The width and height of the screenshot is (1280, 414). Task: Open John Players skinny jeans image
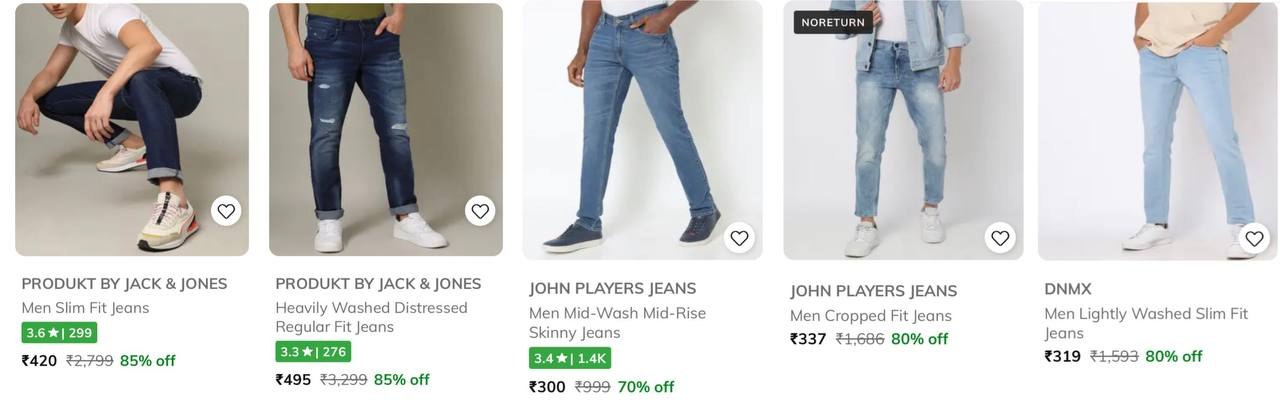(x=641, y=120)
